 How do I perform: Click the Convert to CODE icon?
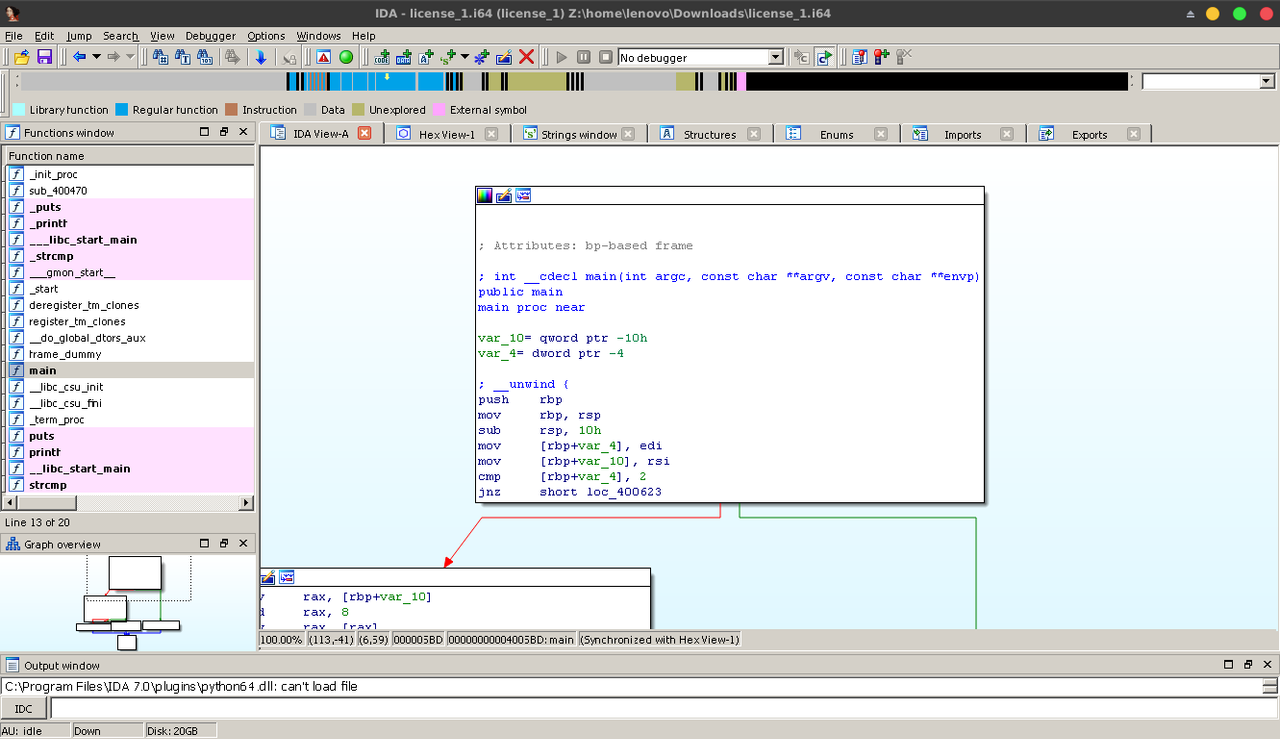(382, 57)
